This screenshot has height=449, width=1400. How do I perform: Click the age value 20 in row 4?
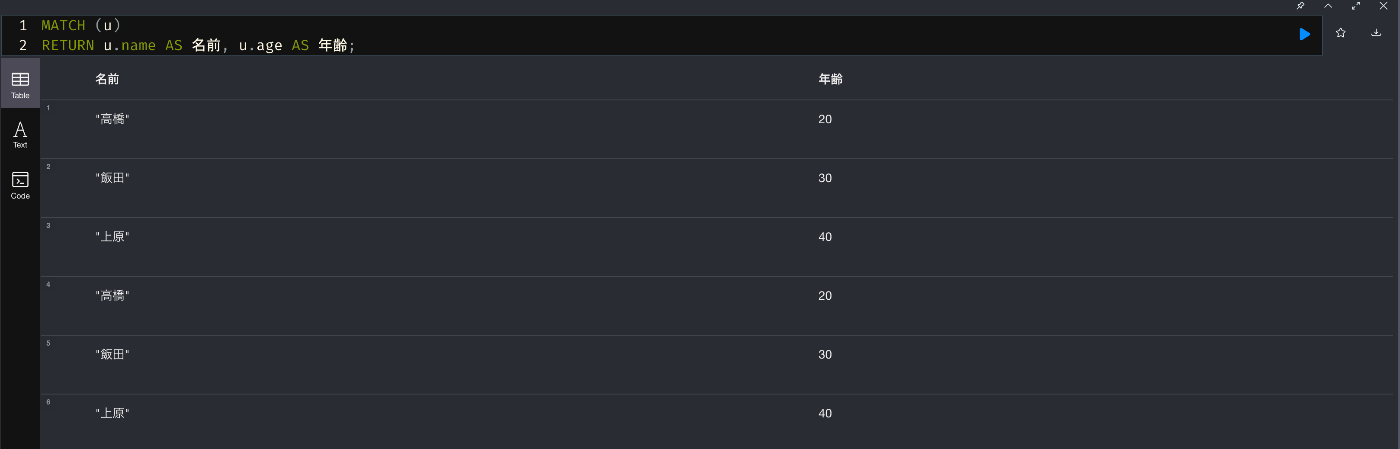pos(825,296)
